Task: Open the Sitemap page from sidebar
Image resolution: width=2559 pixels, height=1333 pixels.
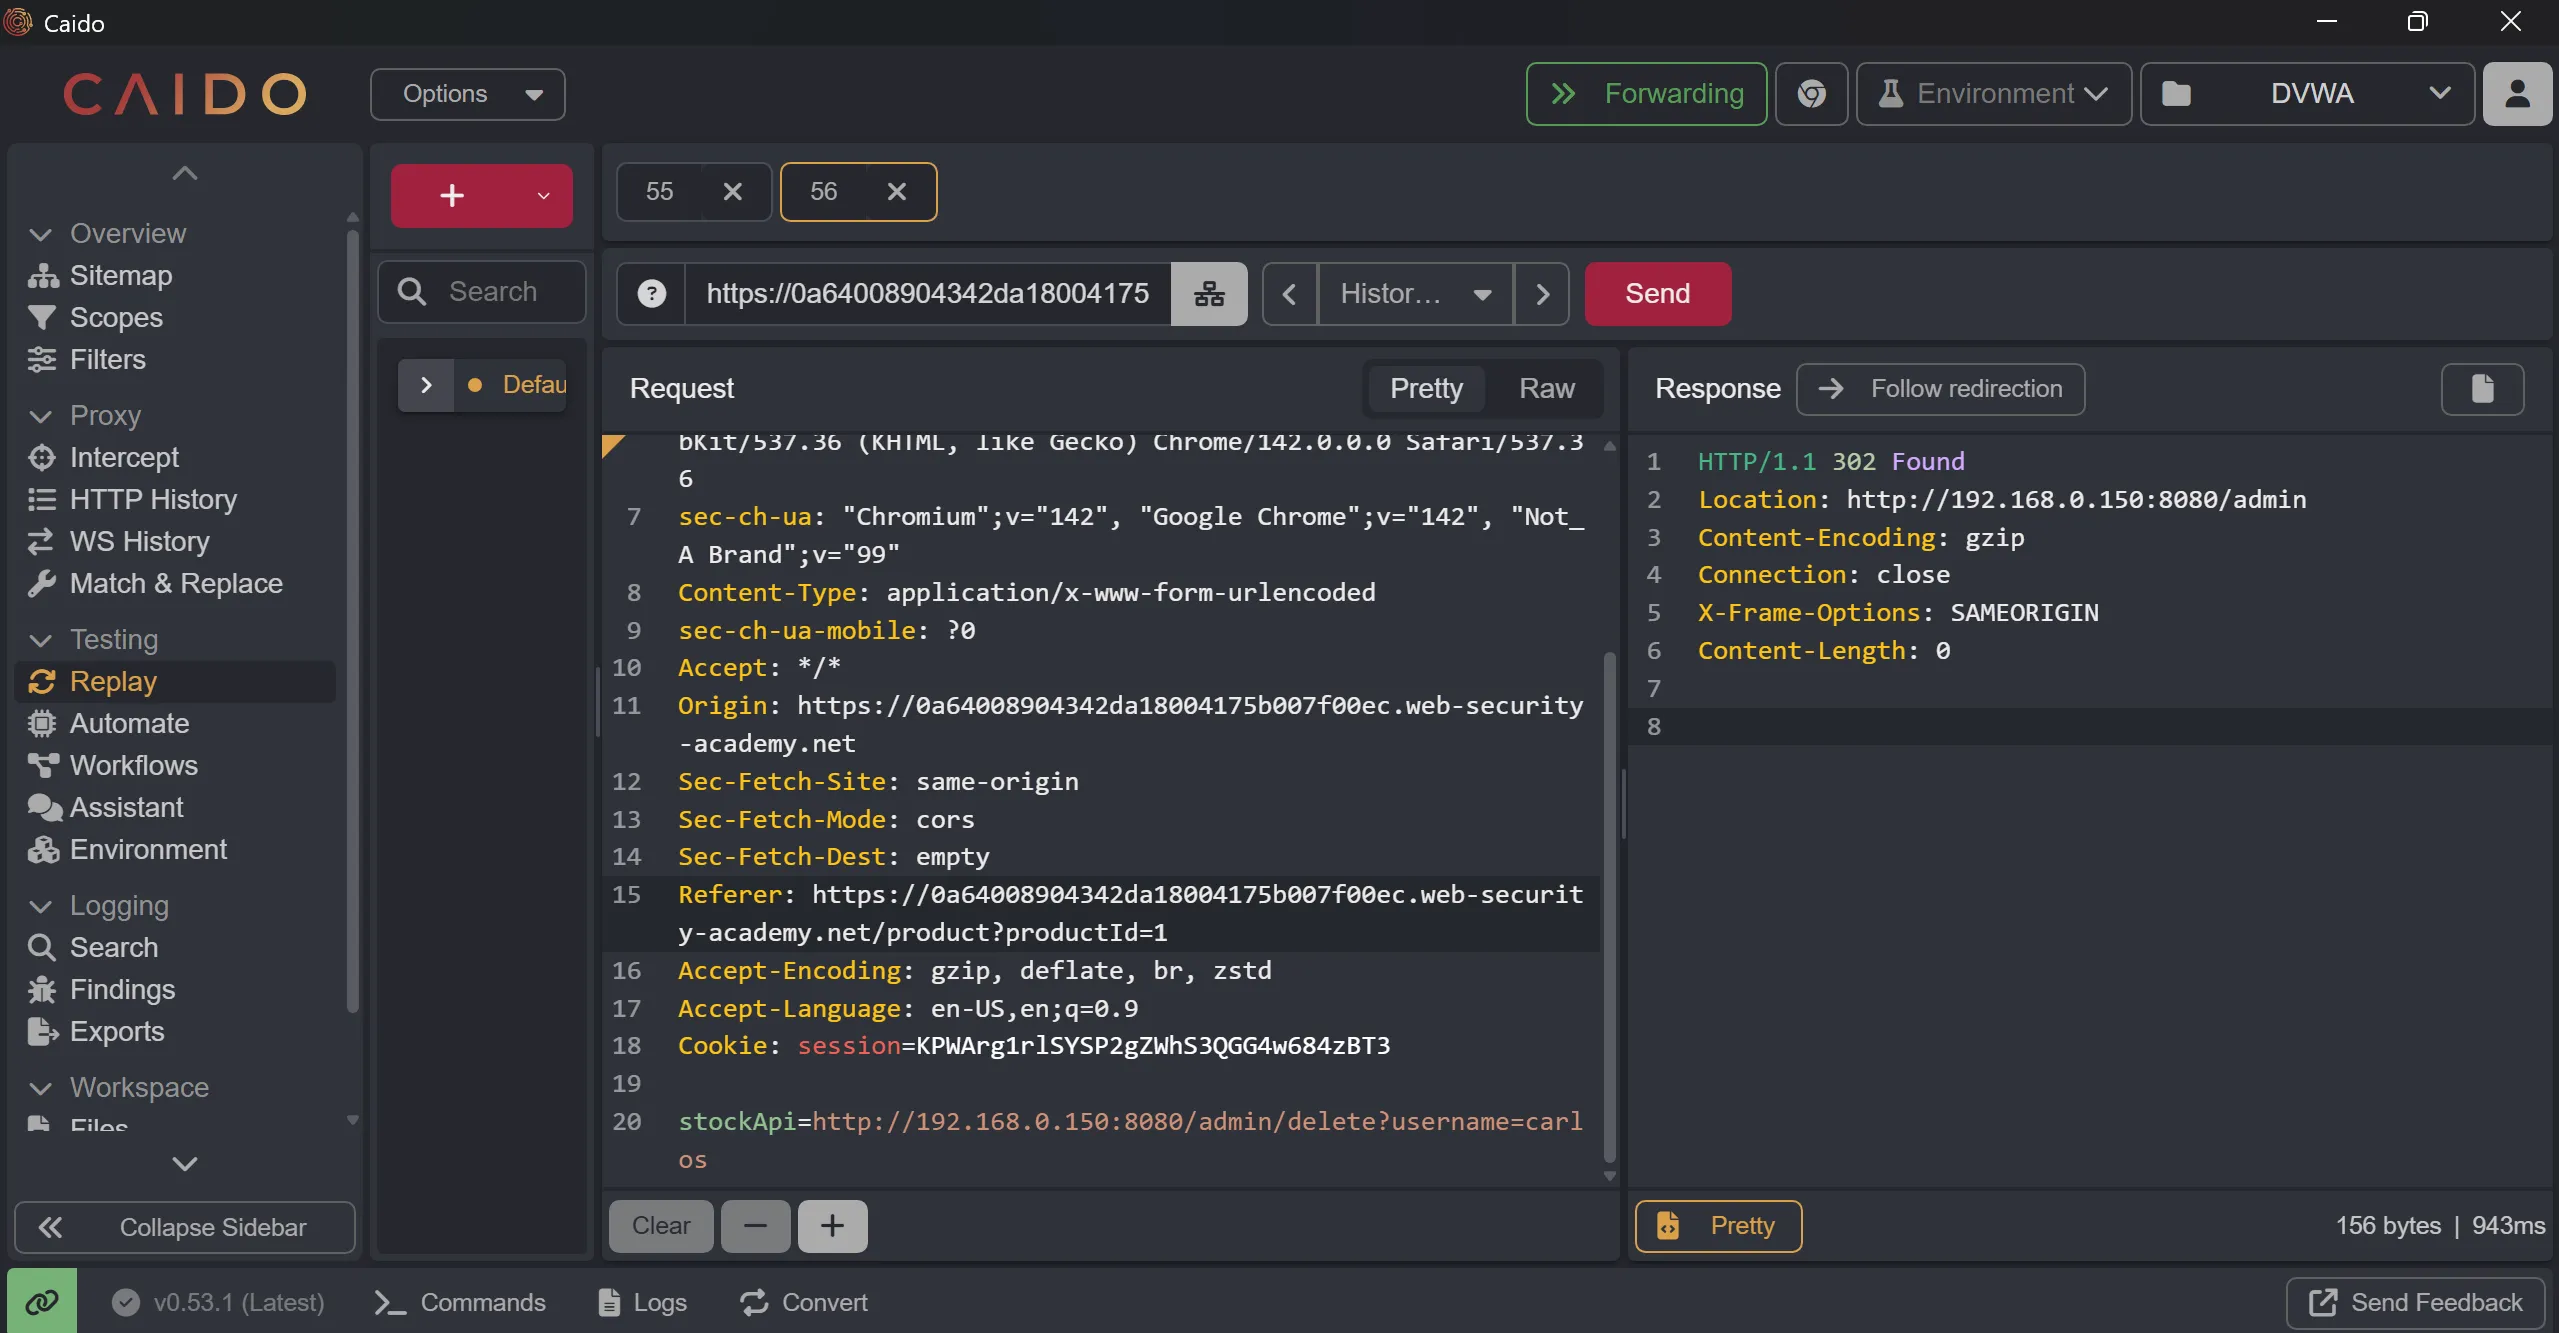Action: pyautogui.click(x=120, y=275)
